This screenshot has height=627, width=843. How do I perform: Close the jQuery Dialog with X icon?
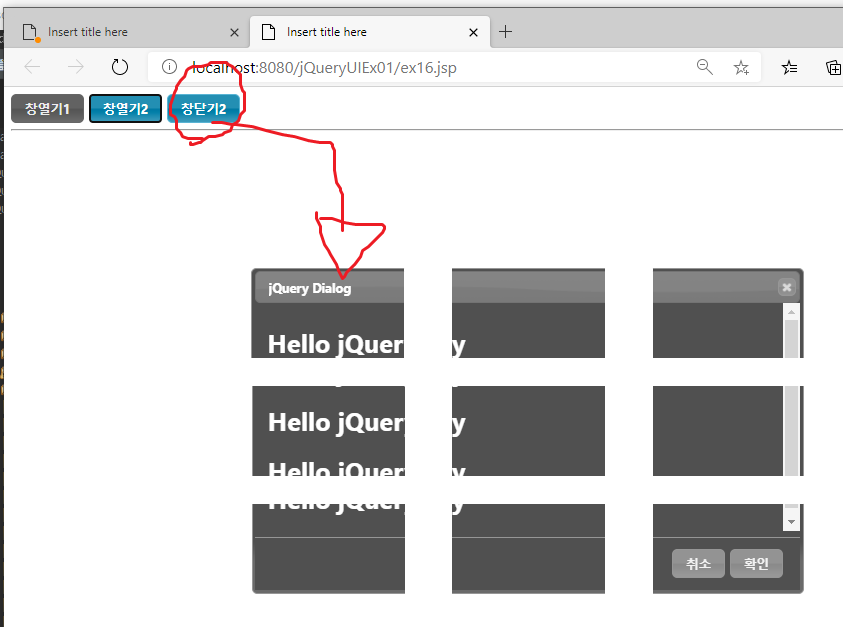[x=787, y=287]
